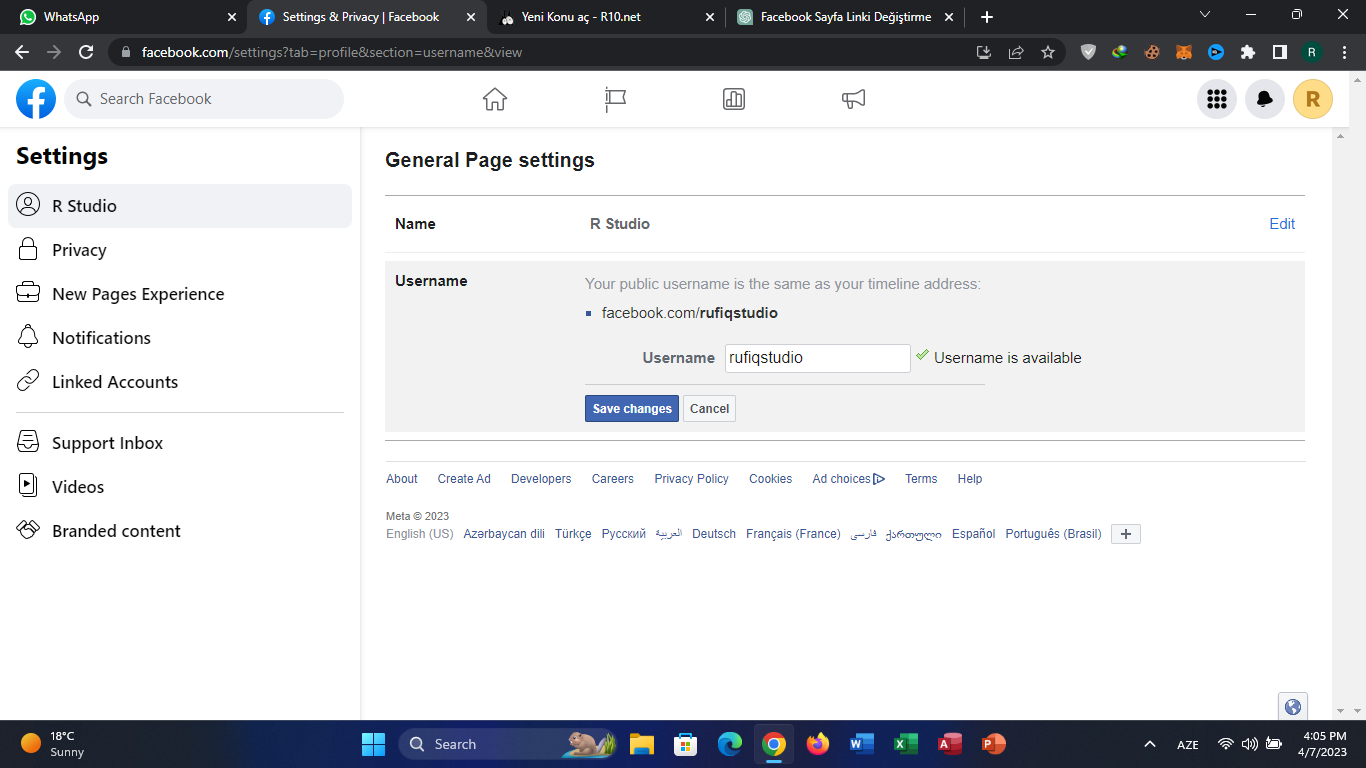This screenshot has width=1366, height=768.
Task: Click the install app icon in address bar
Action: pos(984,52)
